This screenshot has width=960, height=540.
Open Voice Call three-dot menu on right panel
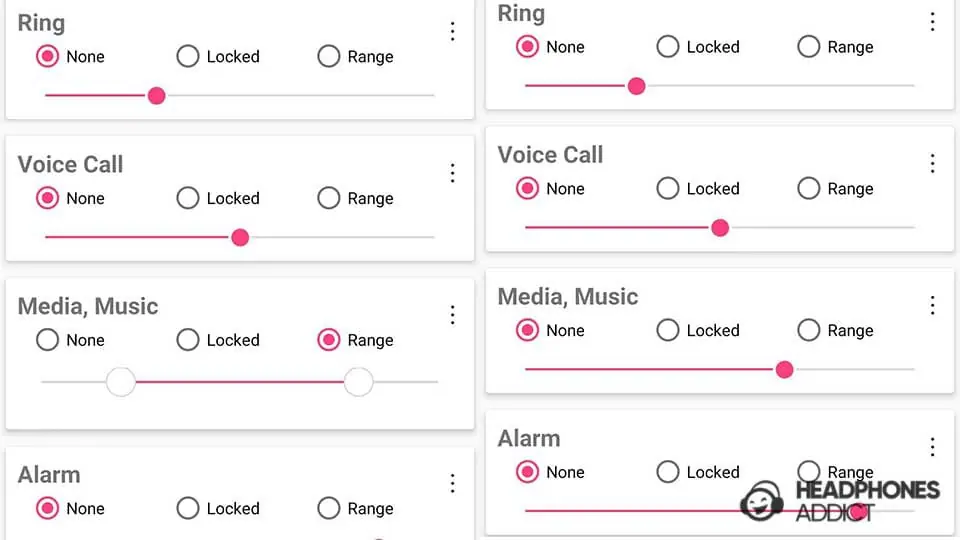[x=933, y=163]
